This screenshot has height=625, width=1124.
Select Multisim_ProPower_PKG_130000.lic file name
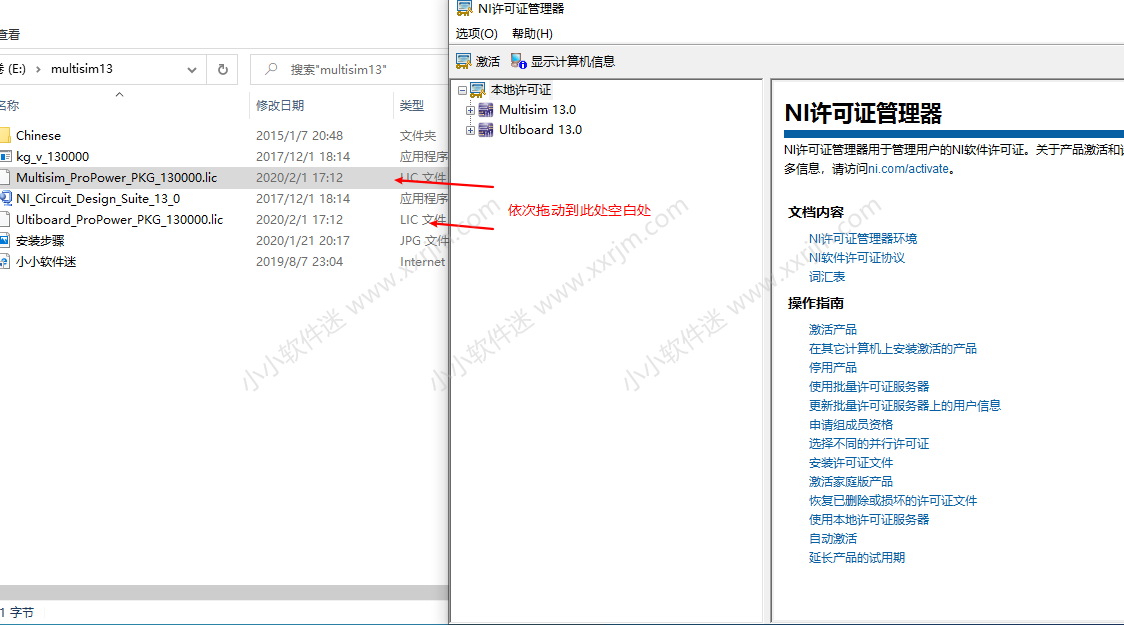[x=117, y=178]
